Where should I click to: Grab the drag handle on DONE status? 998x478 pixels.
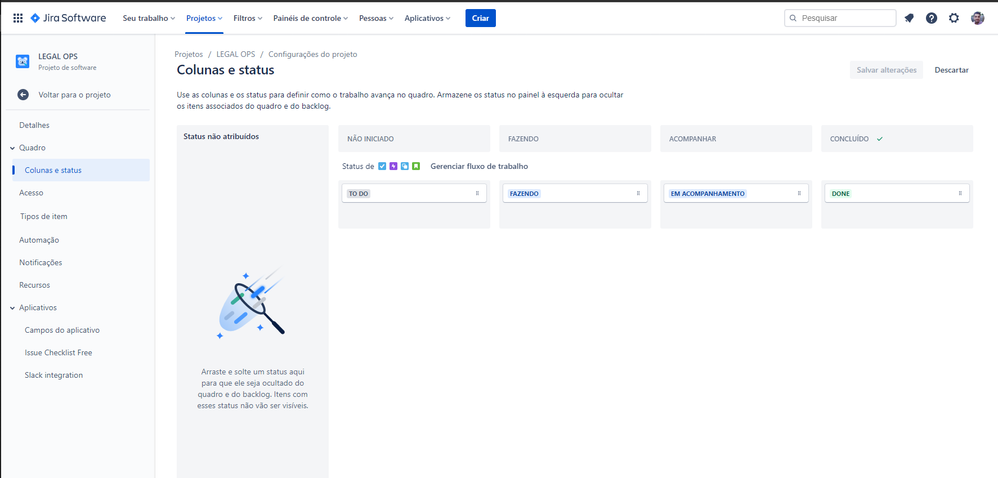coord(960,193)
